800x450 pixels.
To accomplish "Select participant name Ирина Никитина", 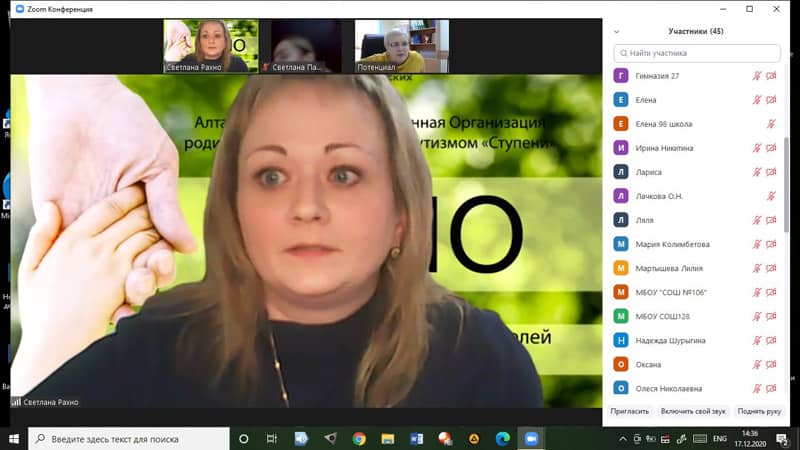I will 664,148.
